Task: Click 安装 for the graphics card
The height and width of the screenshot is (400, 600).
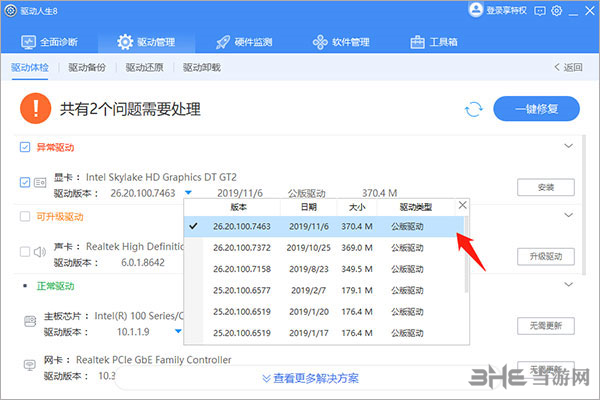Action: (x=546, y=188)
